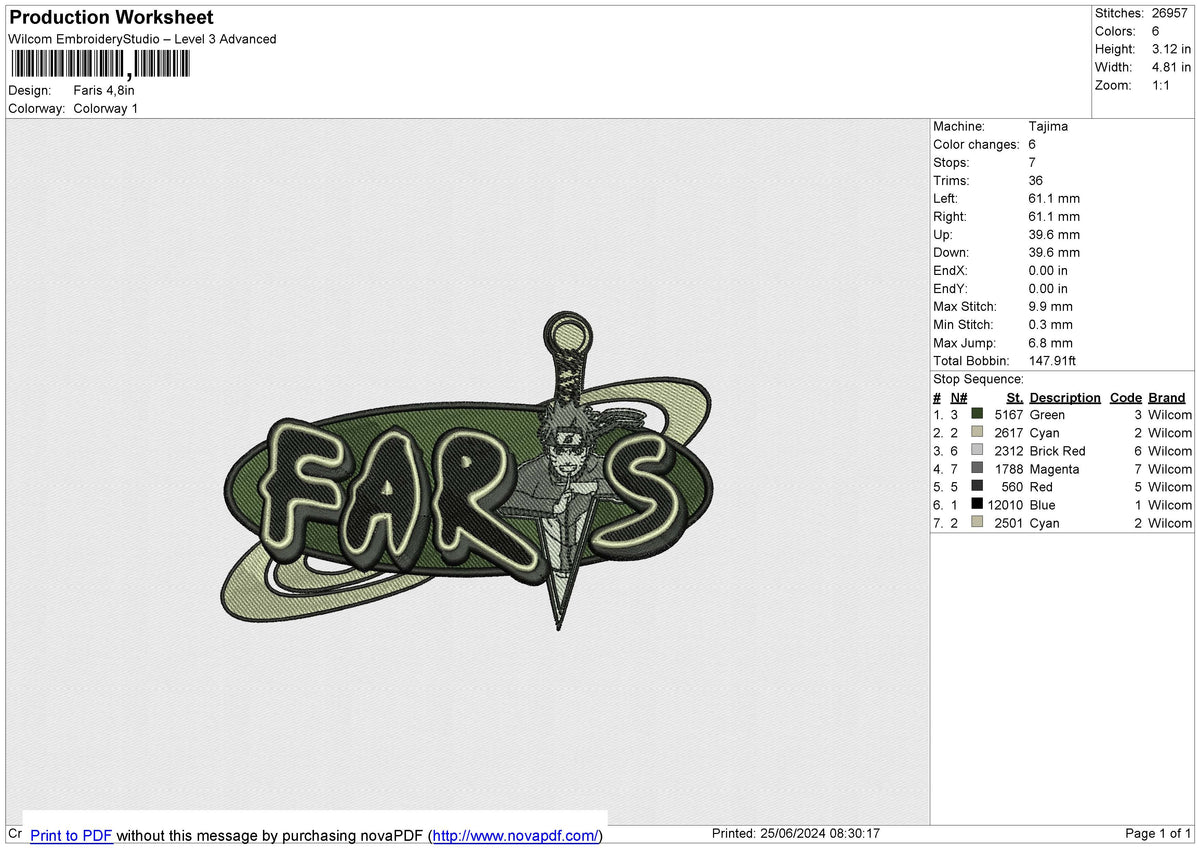Select the Max Jump value 6.8 mm

pyautogui.click(x=1050, y=342)
